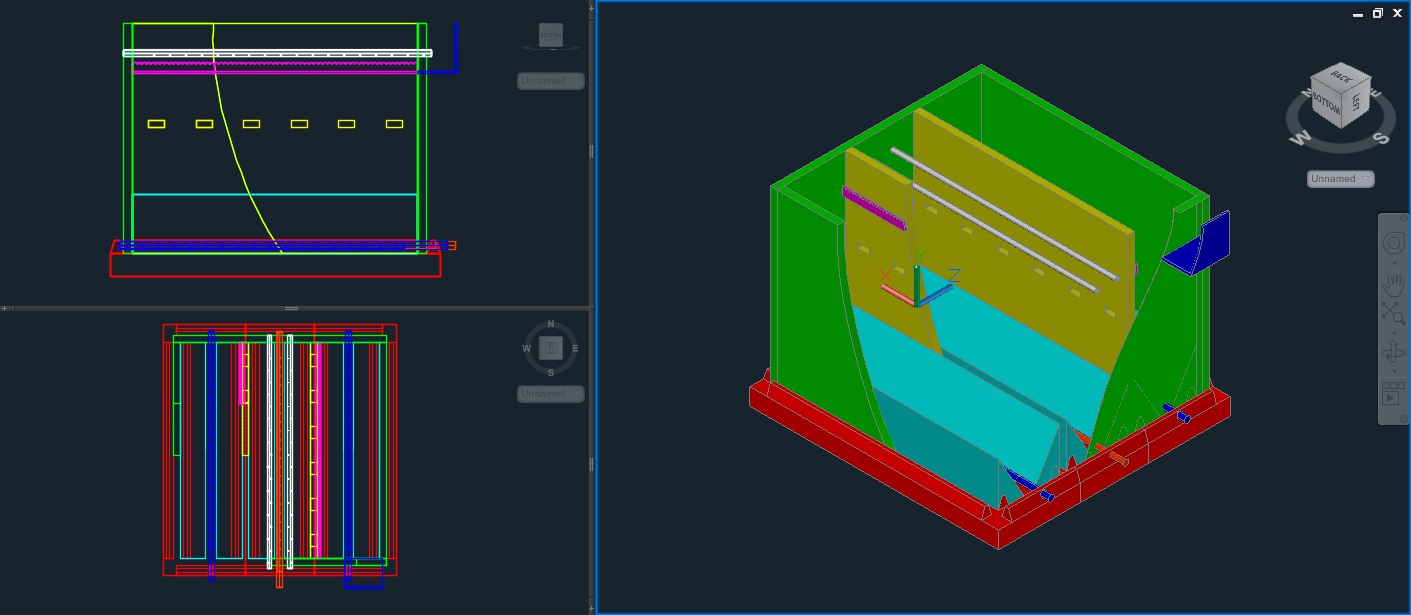Viewport: 1411px width, 615px height.
Task: Activate the Pan hand tool
Action: coord(1394,286)
